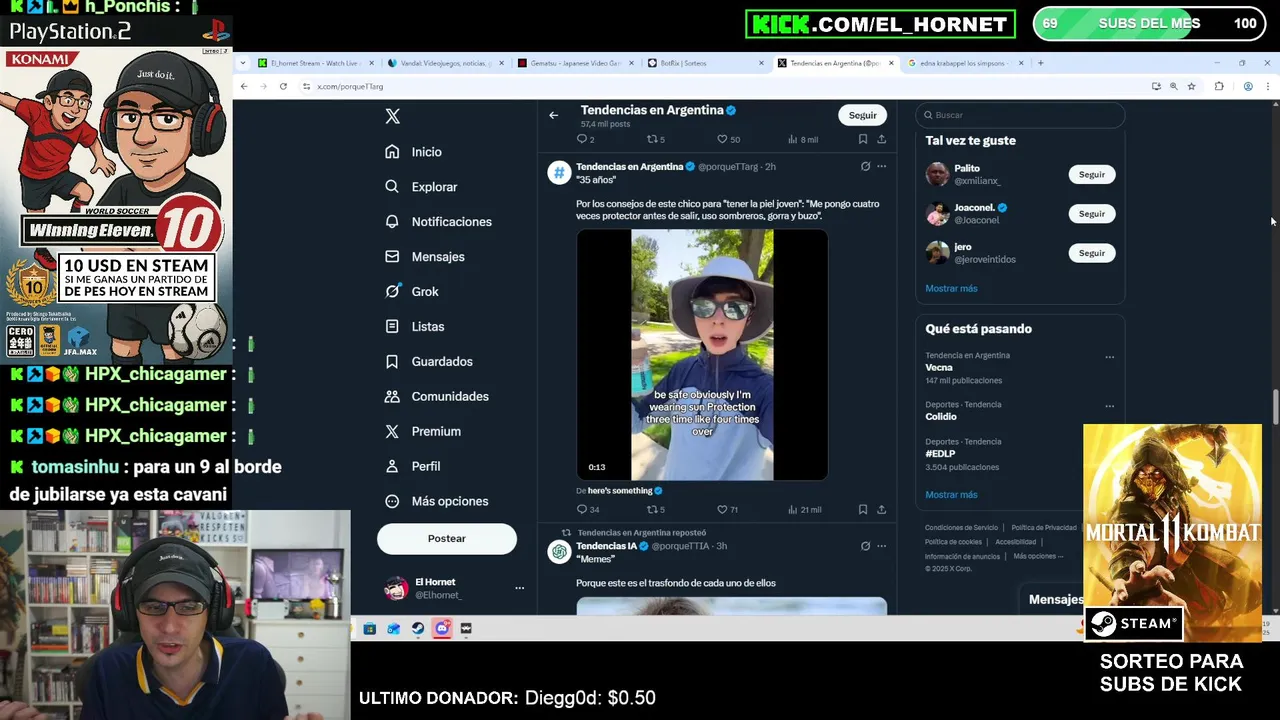Click the back arrow beside Tendencias en Argentina

coord(553,115)
